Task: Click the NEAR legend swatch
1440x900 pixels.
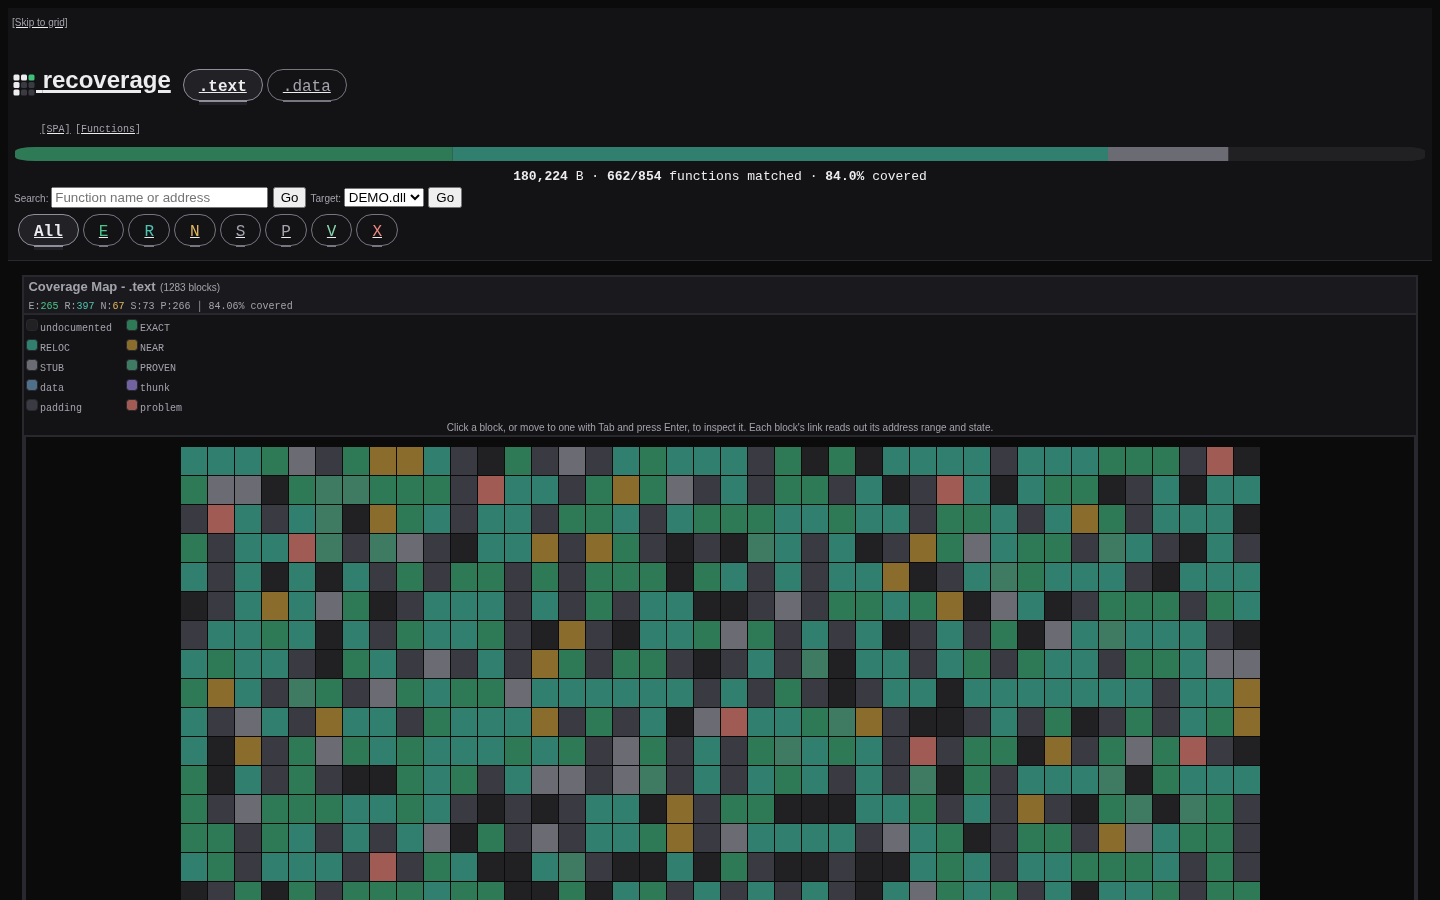Action: tap(132, 345)
